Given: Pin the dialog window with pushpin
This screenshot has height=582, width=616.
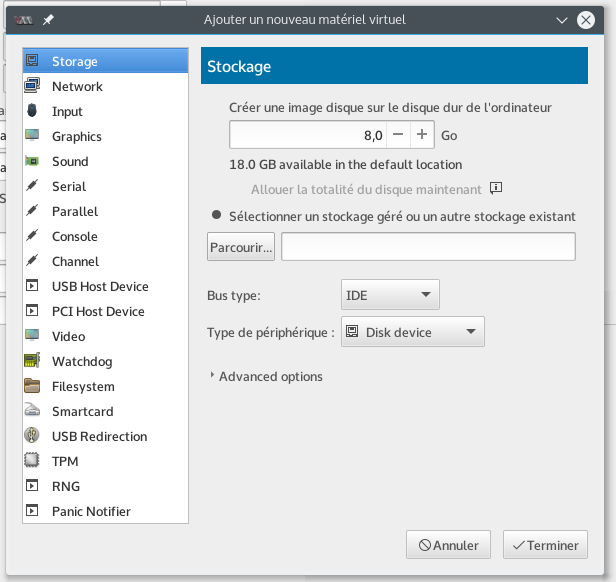Looking at the screenshot, I should tap(48, 19).
